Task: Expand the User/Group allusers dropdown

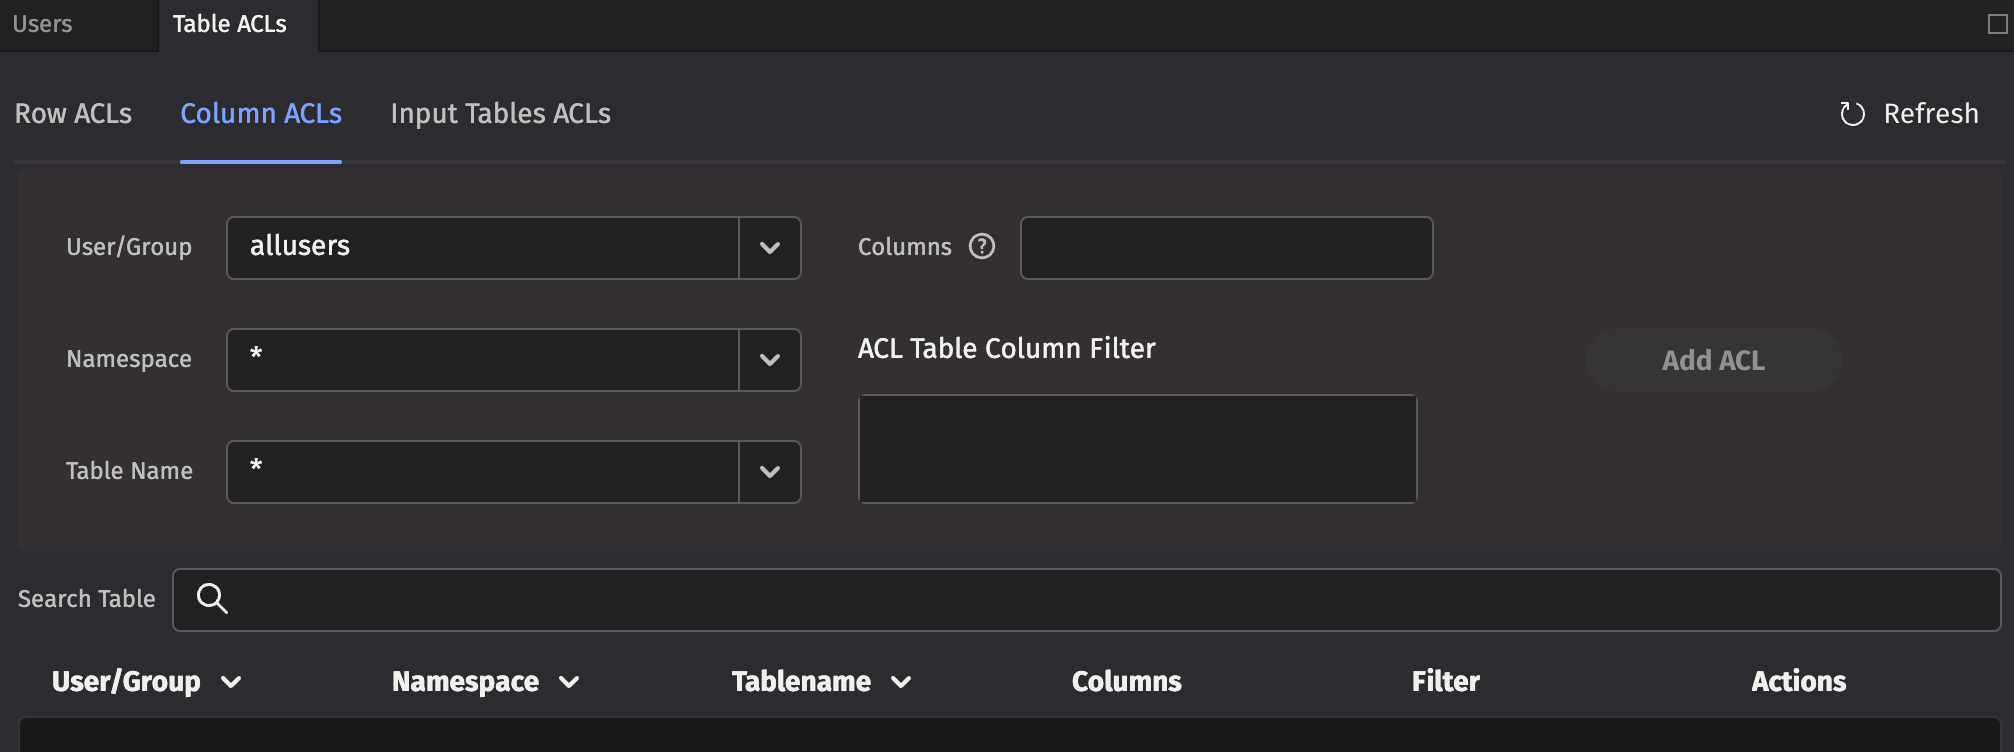Action: tap(769, 248)
